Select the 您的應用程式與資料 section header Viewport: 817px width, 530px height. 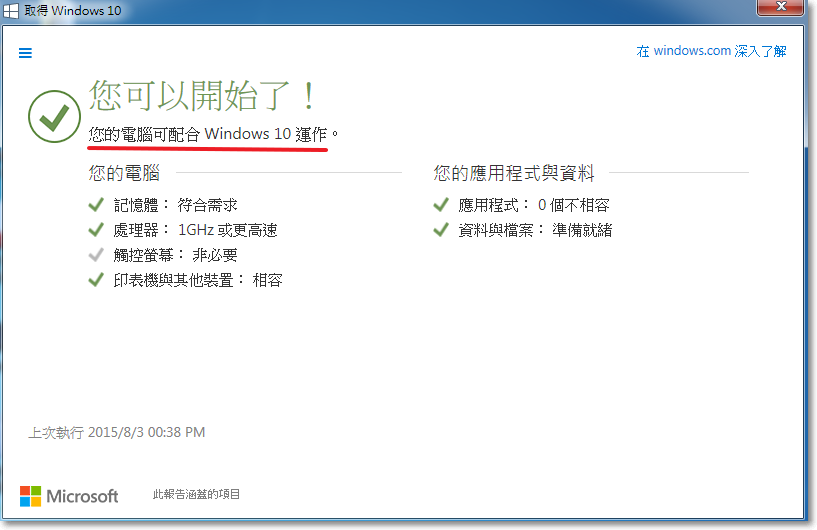click(514, 174)
